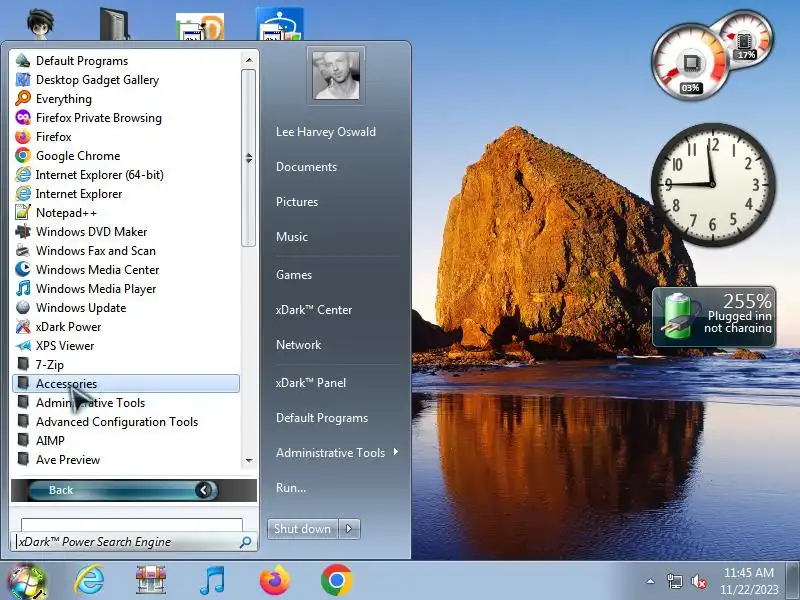800x600 pixels.
Task: Click the Start orb on the taskbar
Action: 26,581
